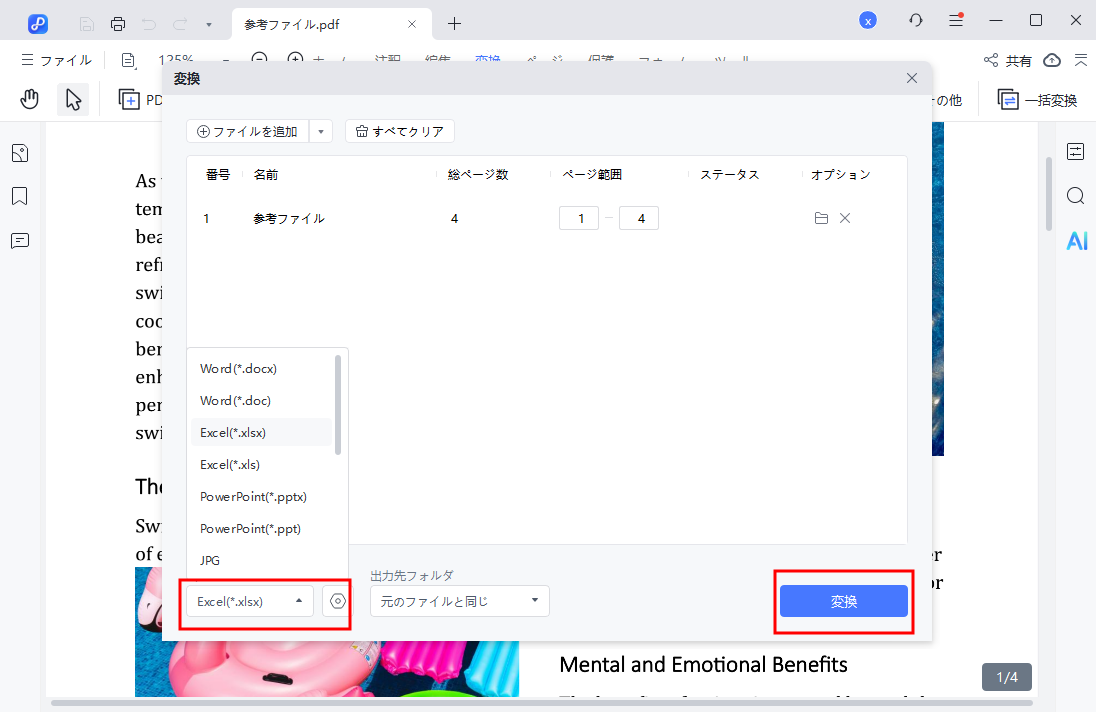
Task: Select the cursor selection tool
Action: [x=72, y=98]
